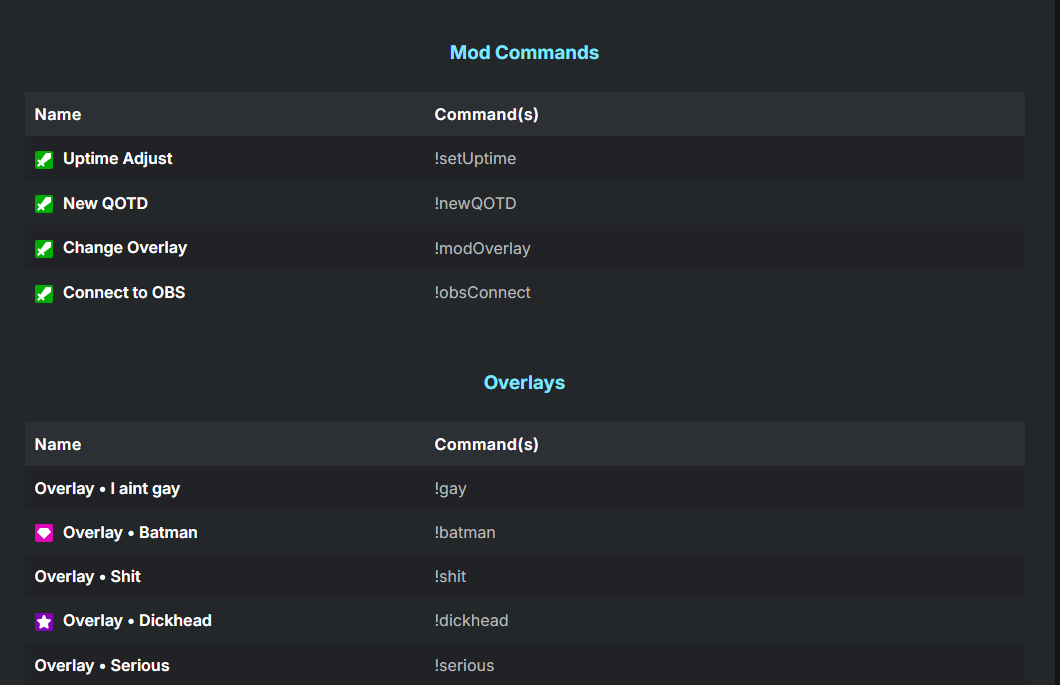
Task: Select the !newQOTD command text
Action: coord(475,204)
